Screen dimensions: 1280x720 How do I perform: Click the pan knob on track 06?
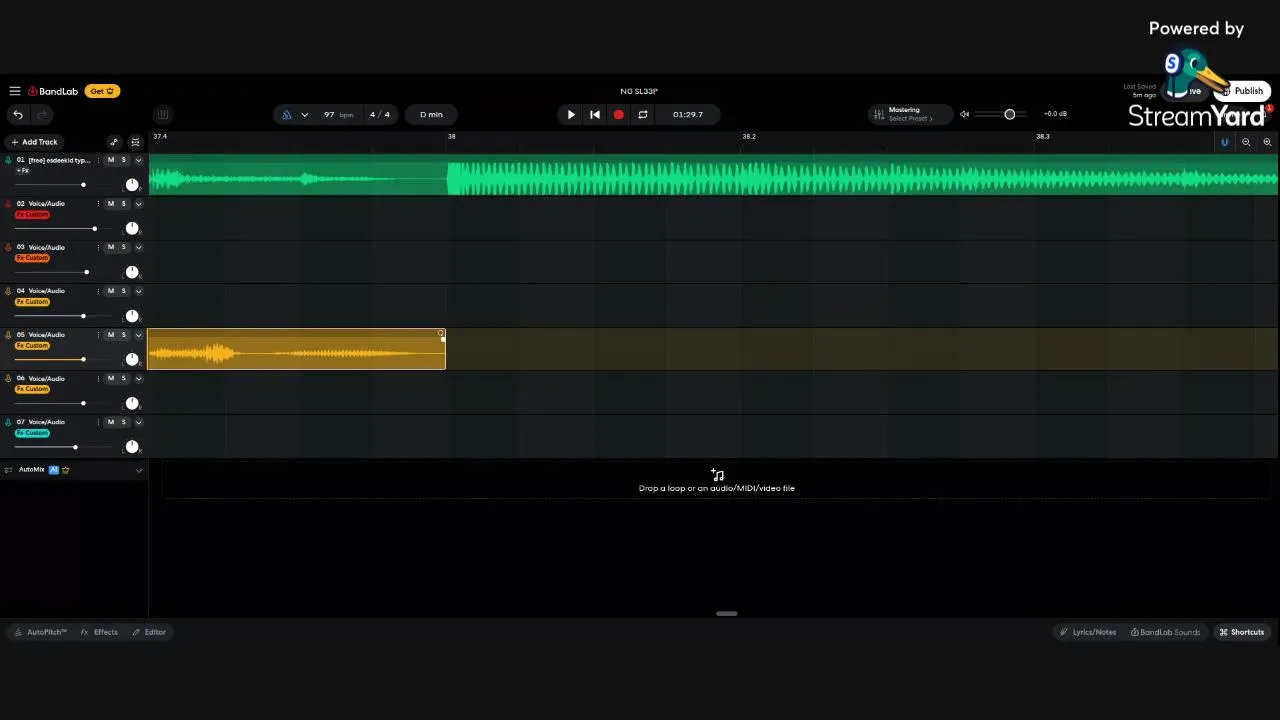[132, 403]
